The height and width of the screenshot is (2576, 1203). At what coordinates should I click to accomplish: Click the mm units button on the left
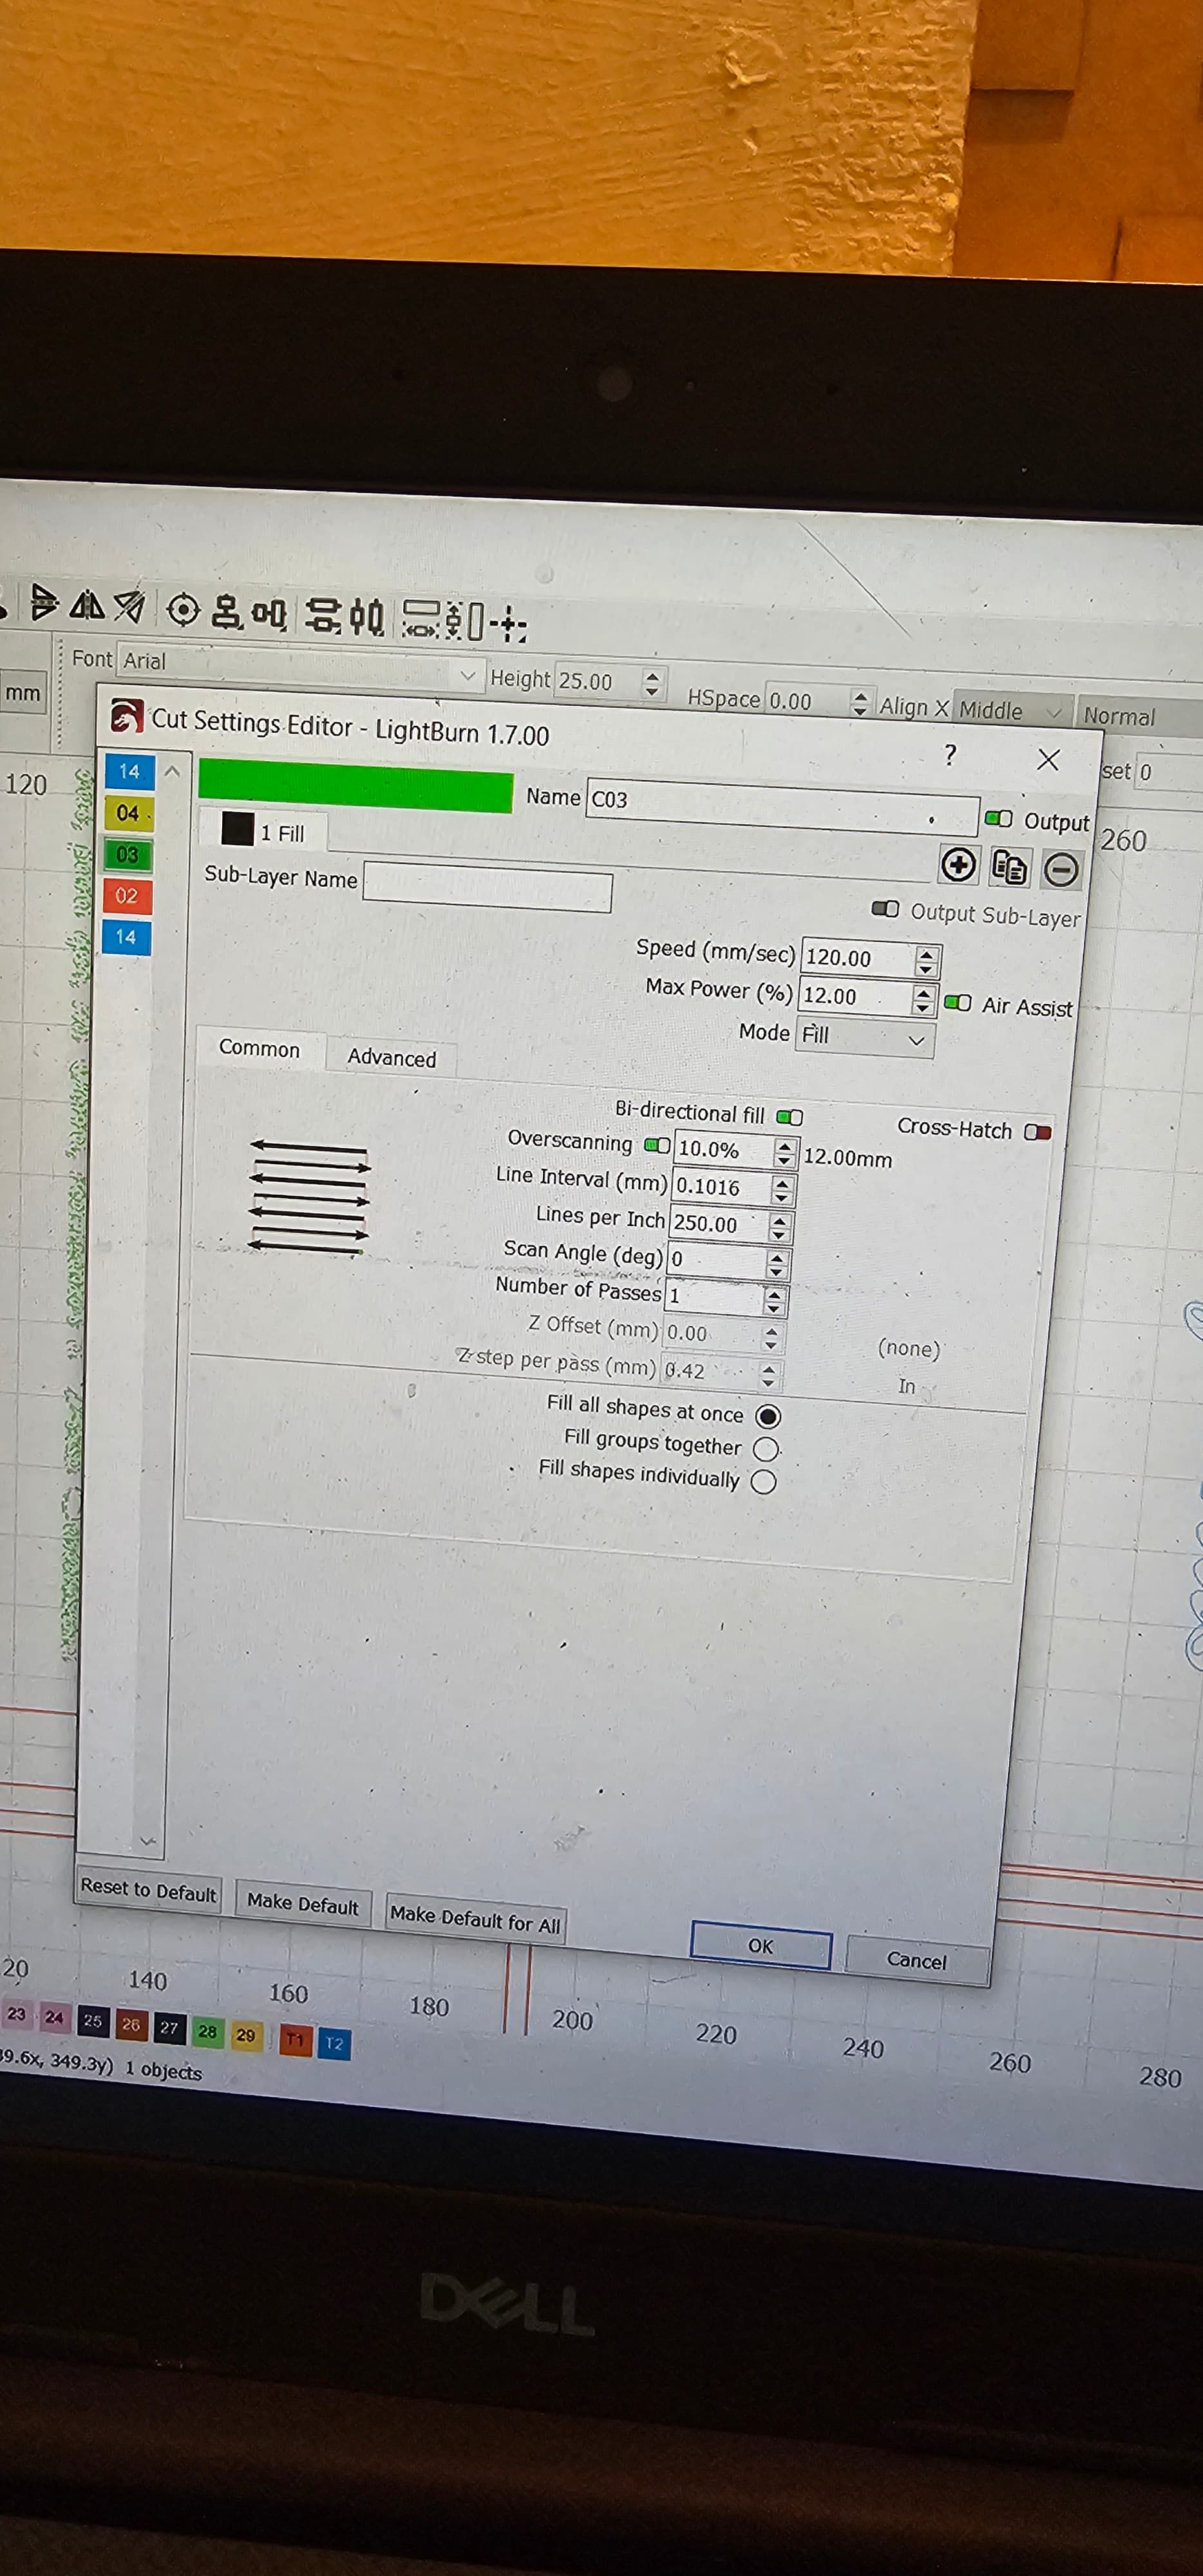tap(23, 693)
